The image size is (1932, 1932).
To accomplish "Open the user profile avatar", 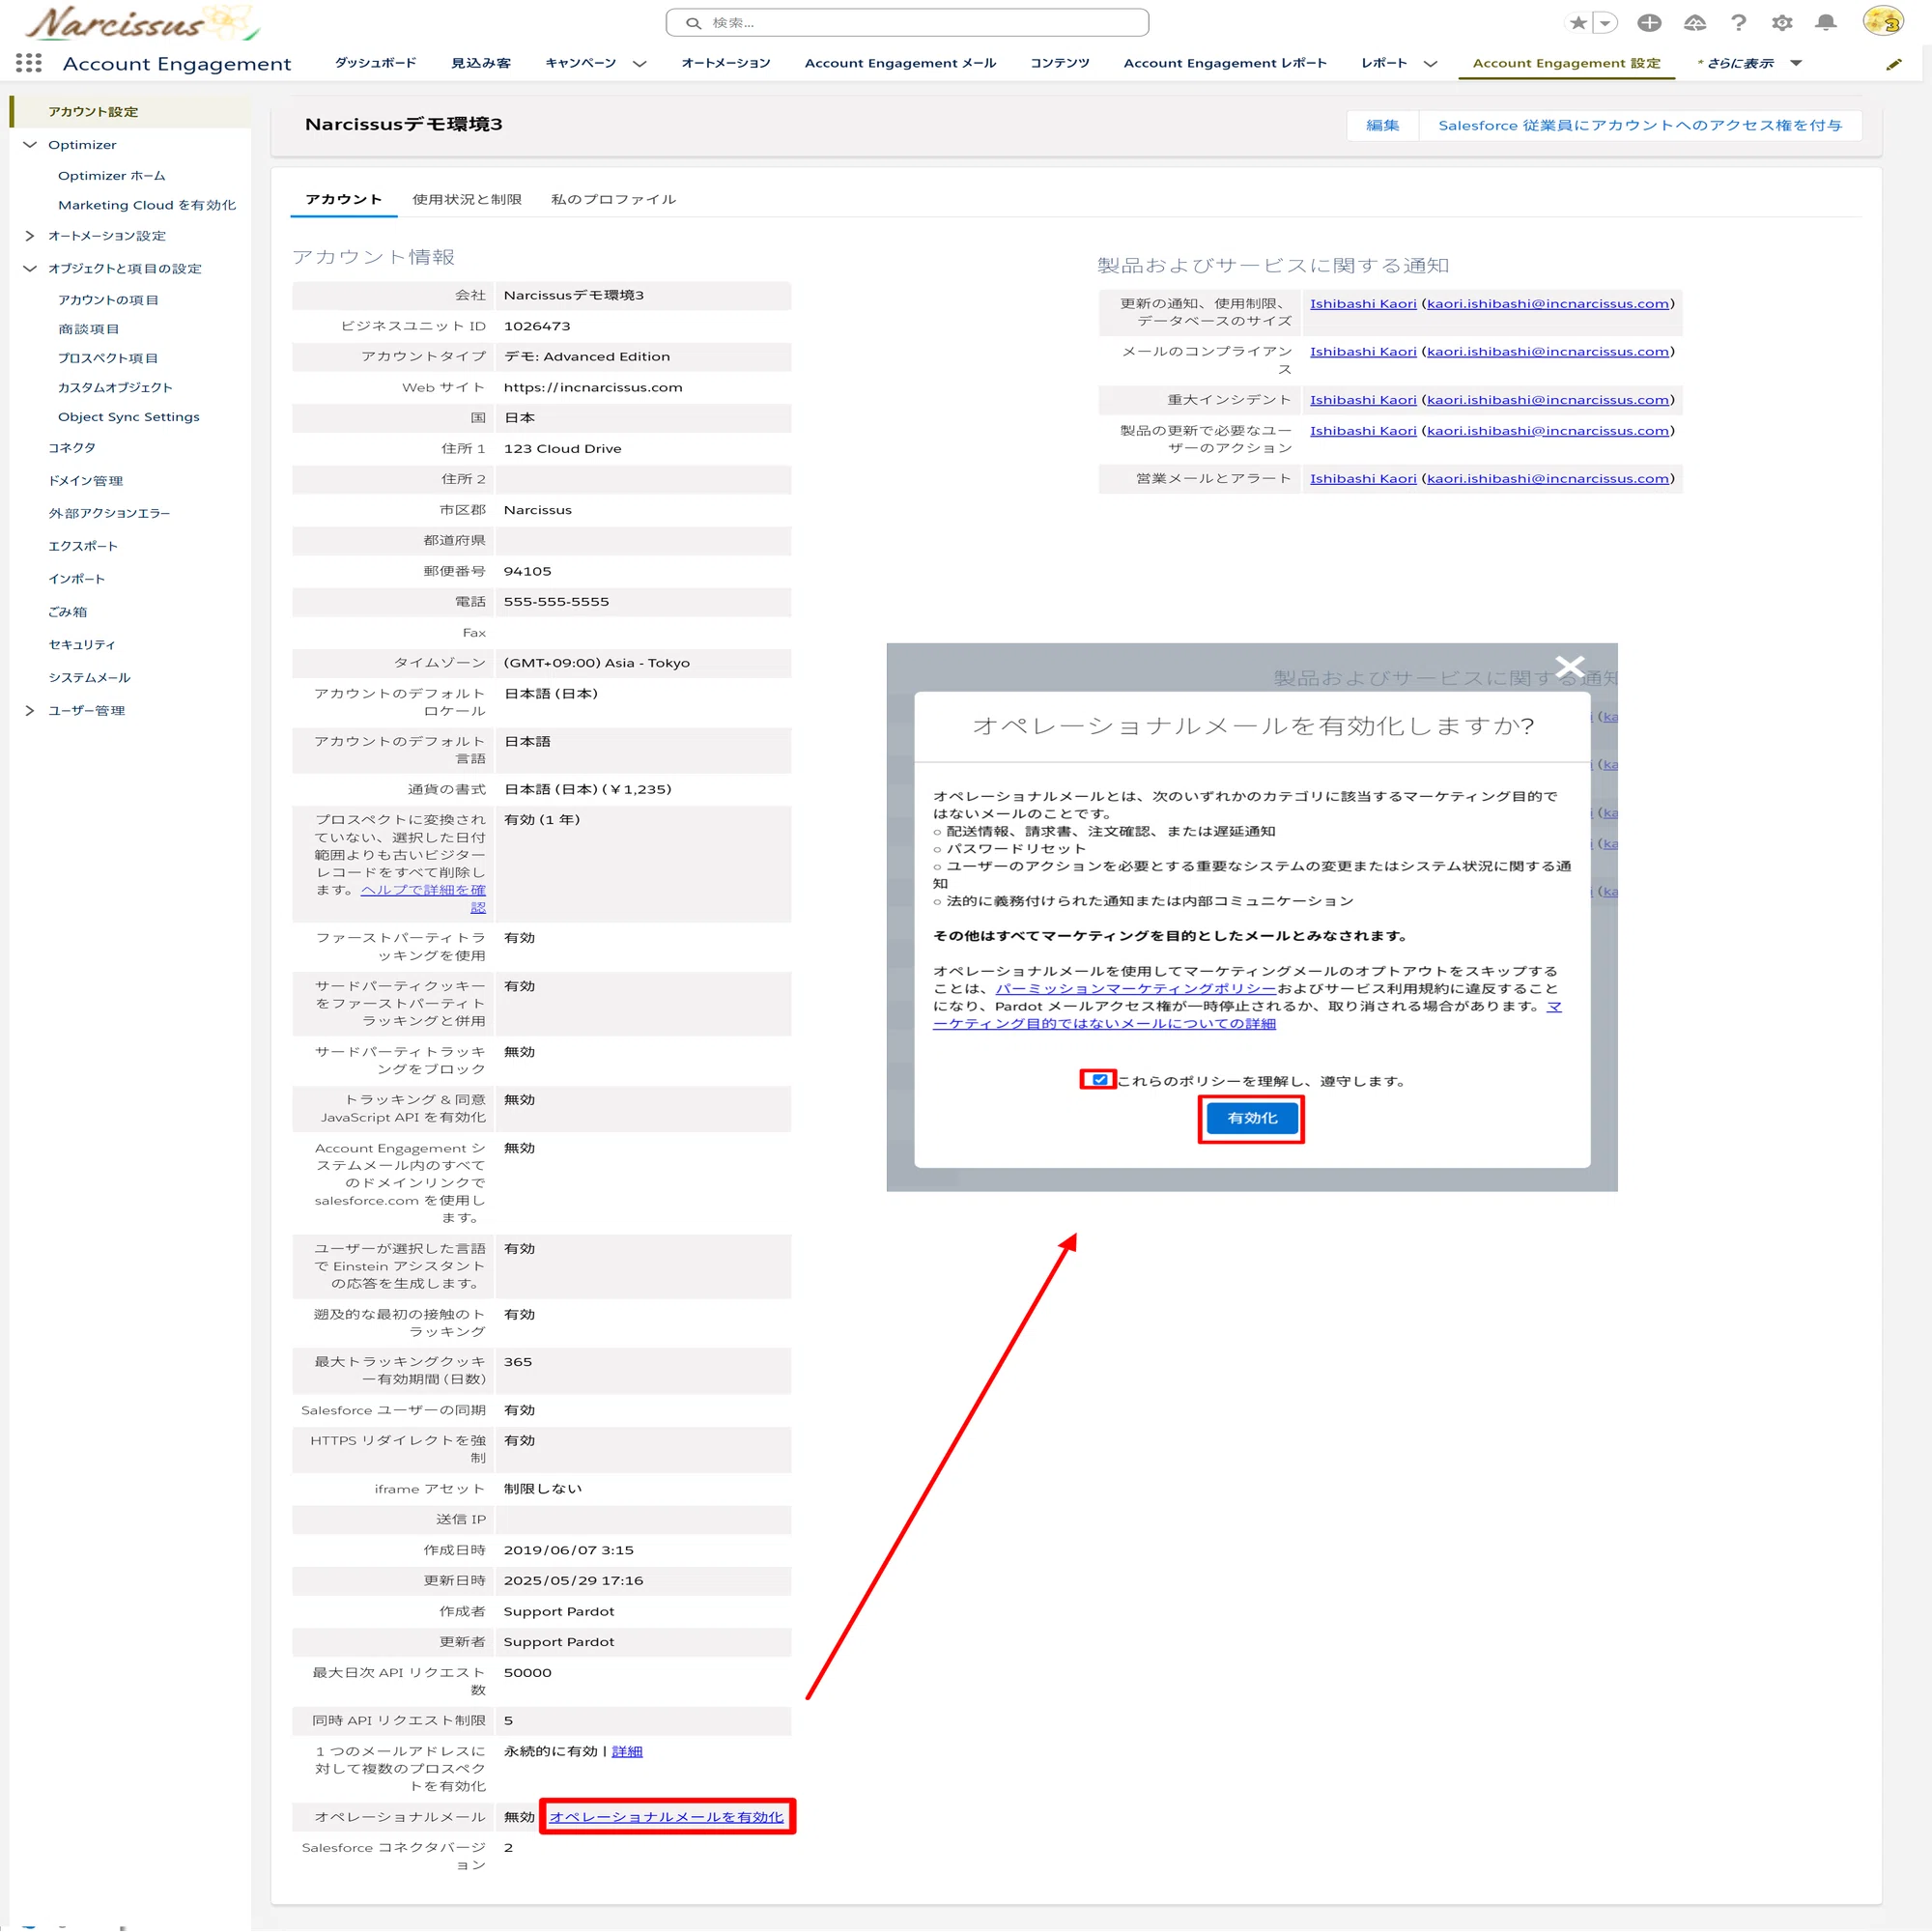I will point(1882,21).
